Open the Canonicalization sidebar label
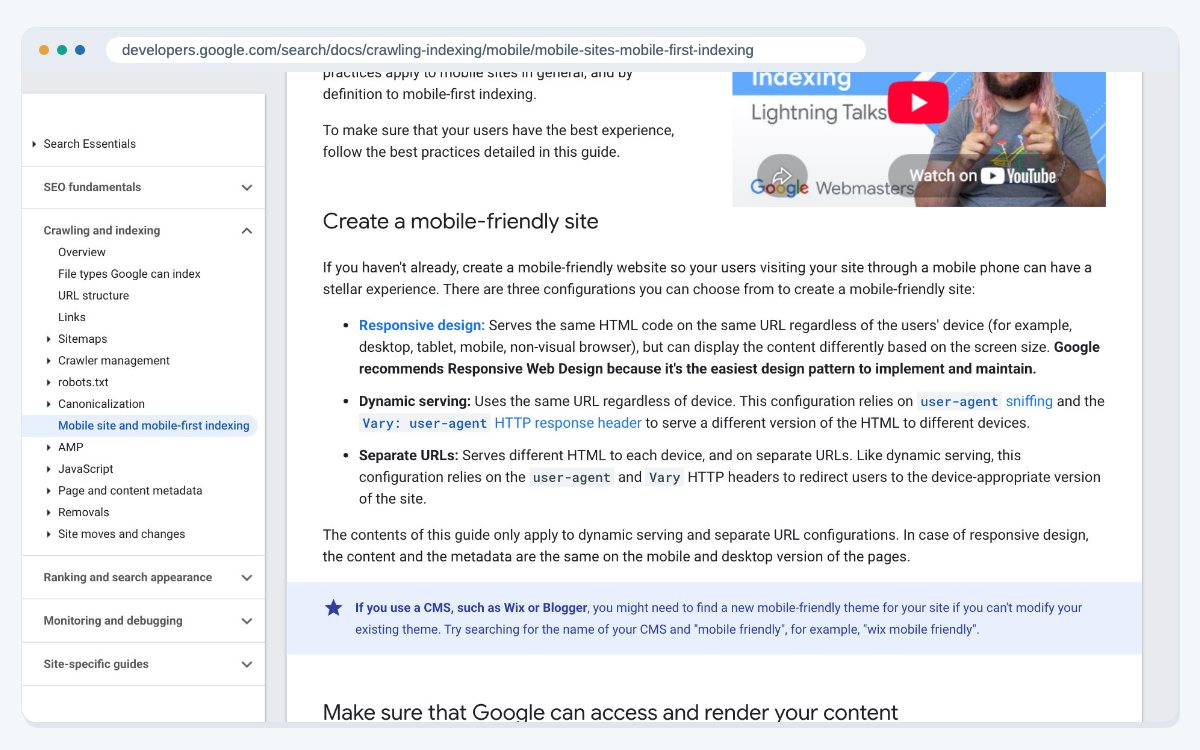 click(x=101, y=404)
